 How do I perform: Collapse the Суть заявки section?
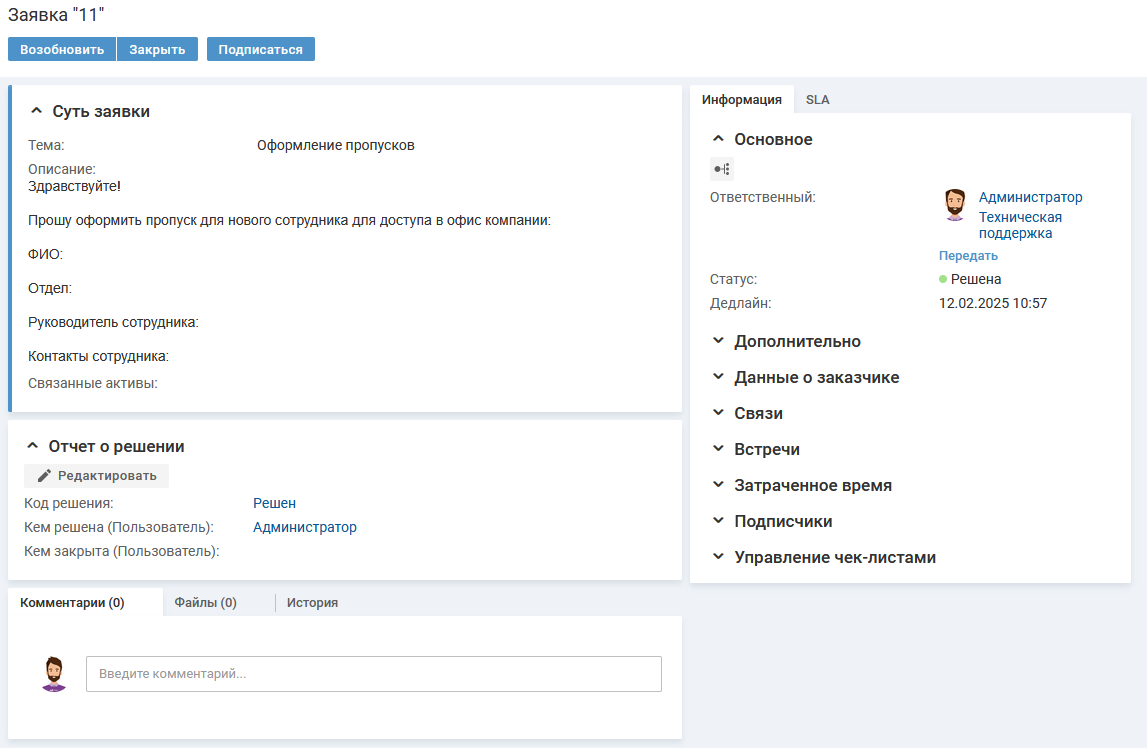click(37, 112)
